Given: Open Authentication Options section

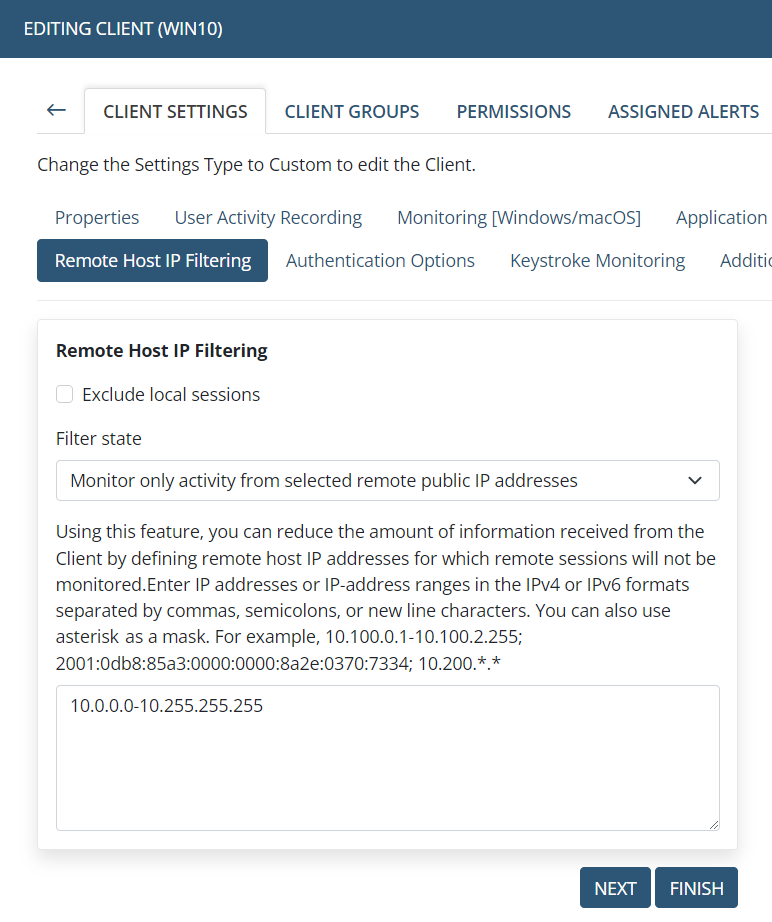Looking at the screenshot, I should click(x=380, y=261).
